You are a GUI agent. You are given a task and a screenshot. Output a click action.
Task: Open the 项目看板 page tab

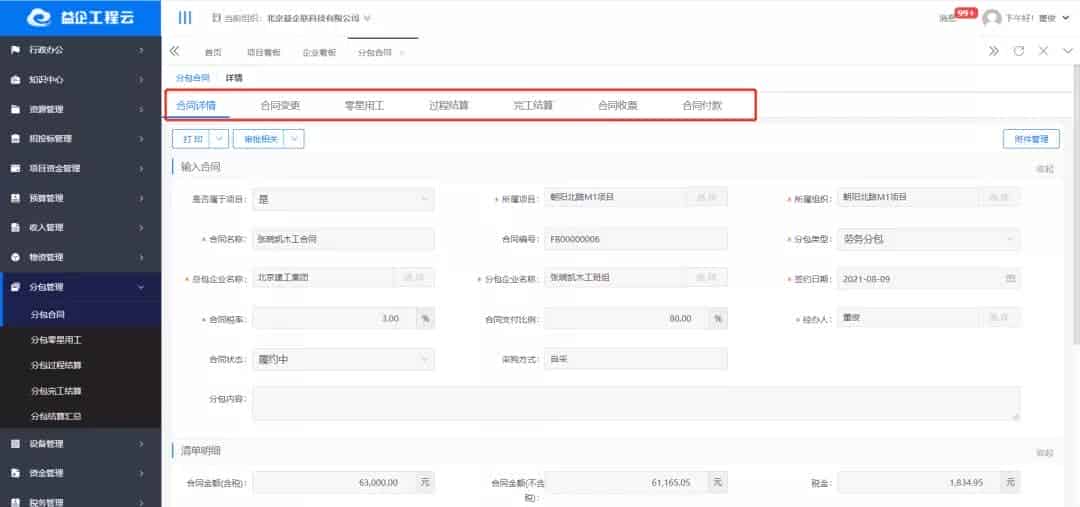264,53
